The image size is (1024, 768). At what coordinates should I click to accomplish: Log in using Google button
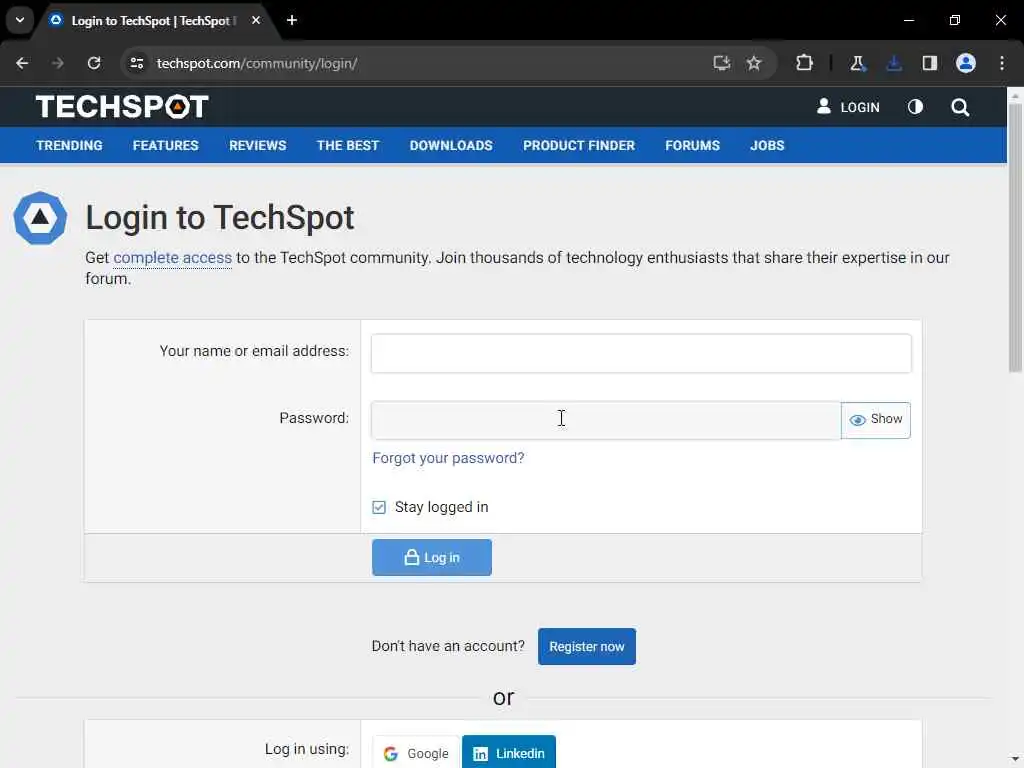point(416,753)
